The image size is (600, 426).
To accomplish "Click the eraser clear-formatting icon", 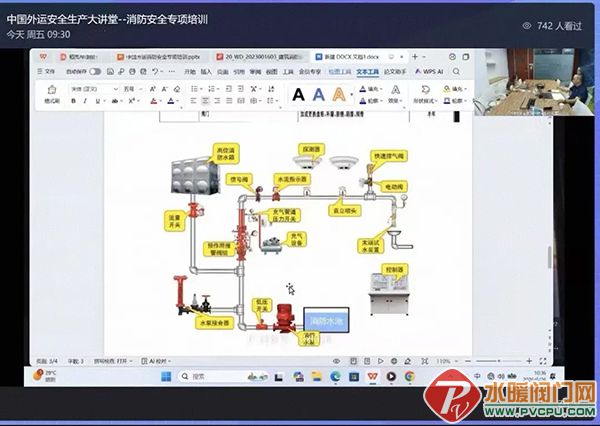I will click(177, 89).
